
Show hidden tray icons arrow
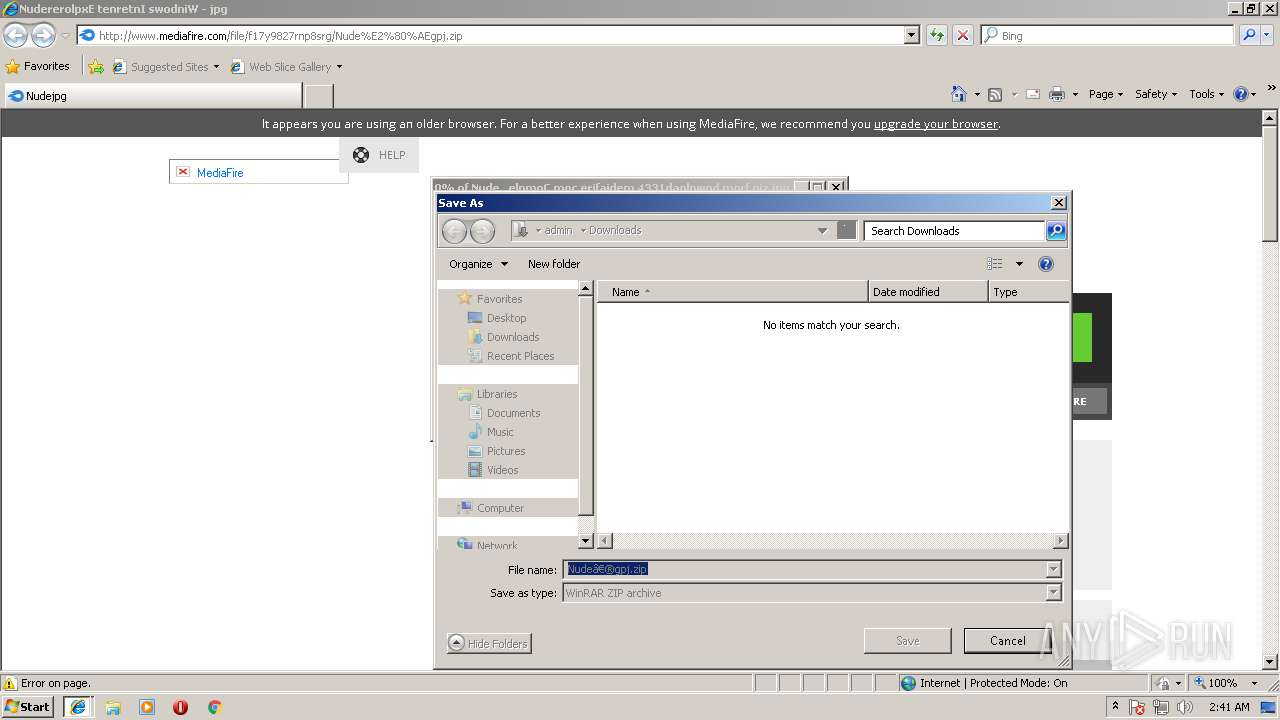pyautogui.click(x=1115, y=706)
